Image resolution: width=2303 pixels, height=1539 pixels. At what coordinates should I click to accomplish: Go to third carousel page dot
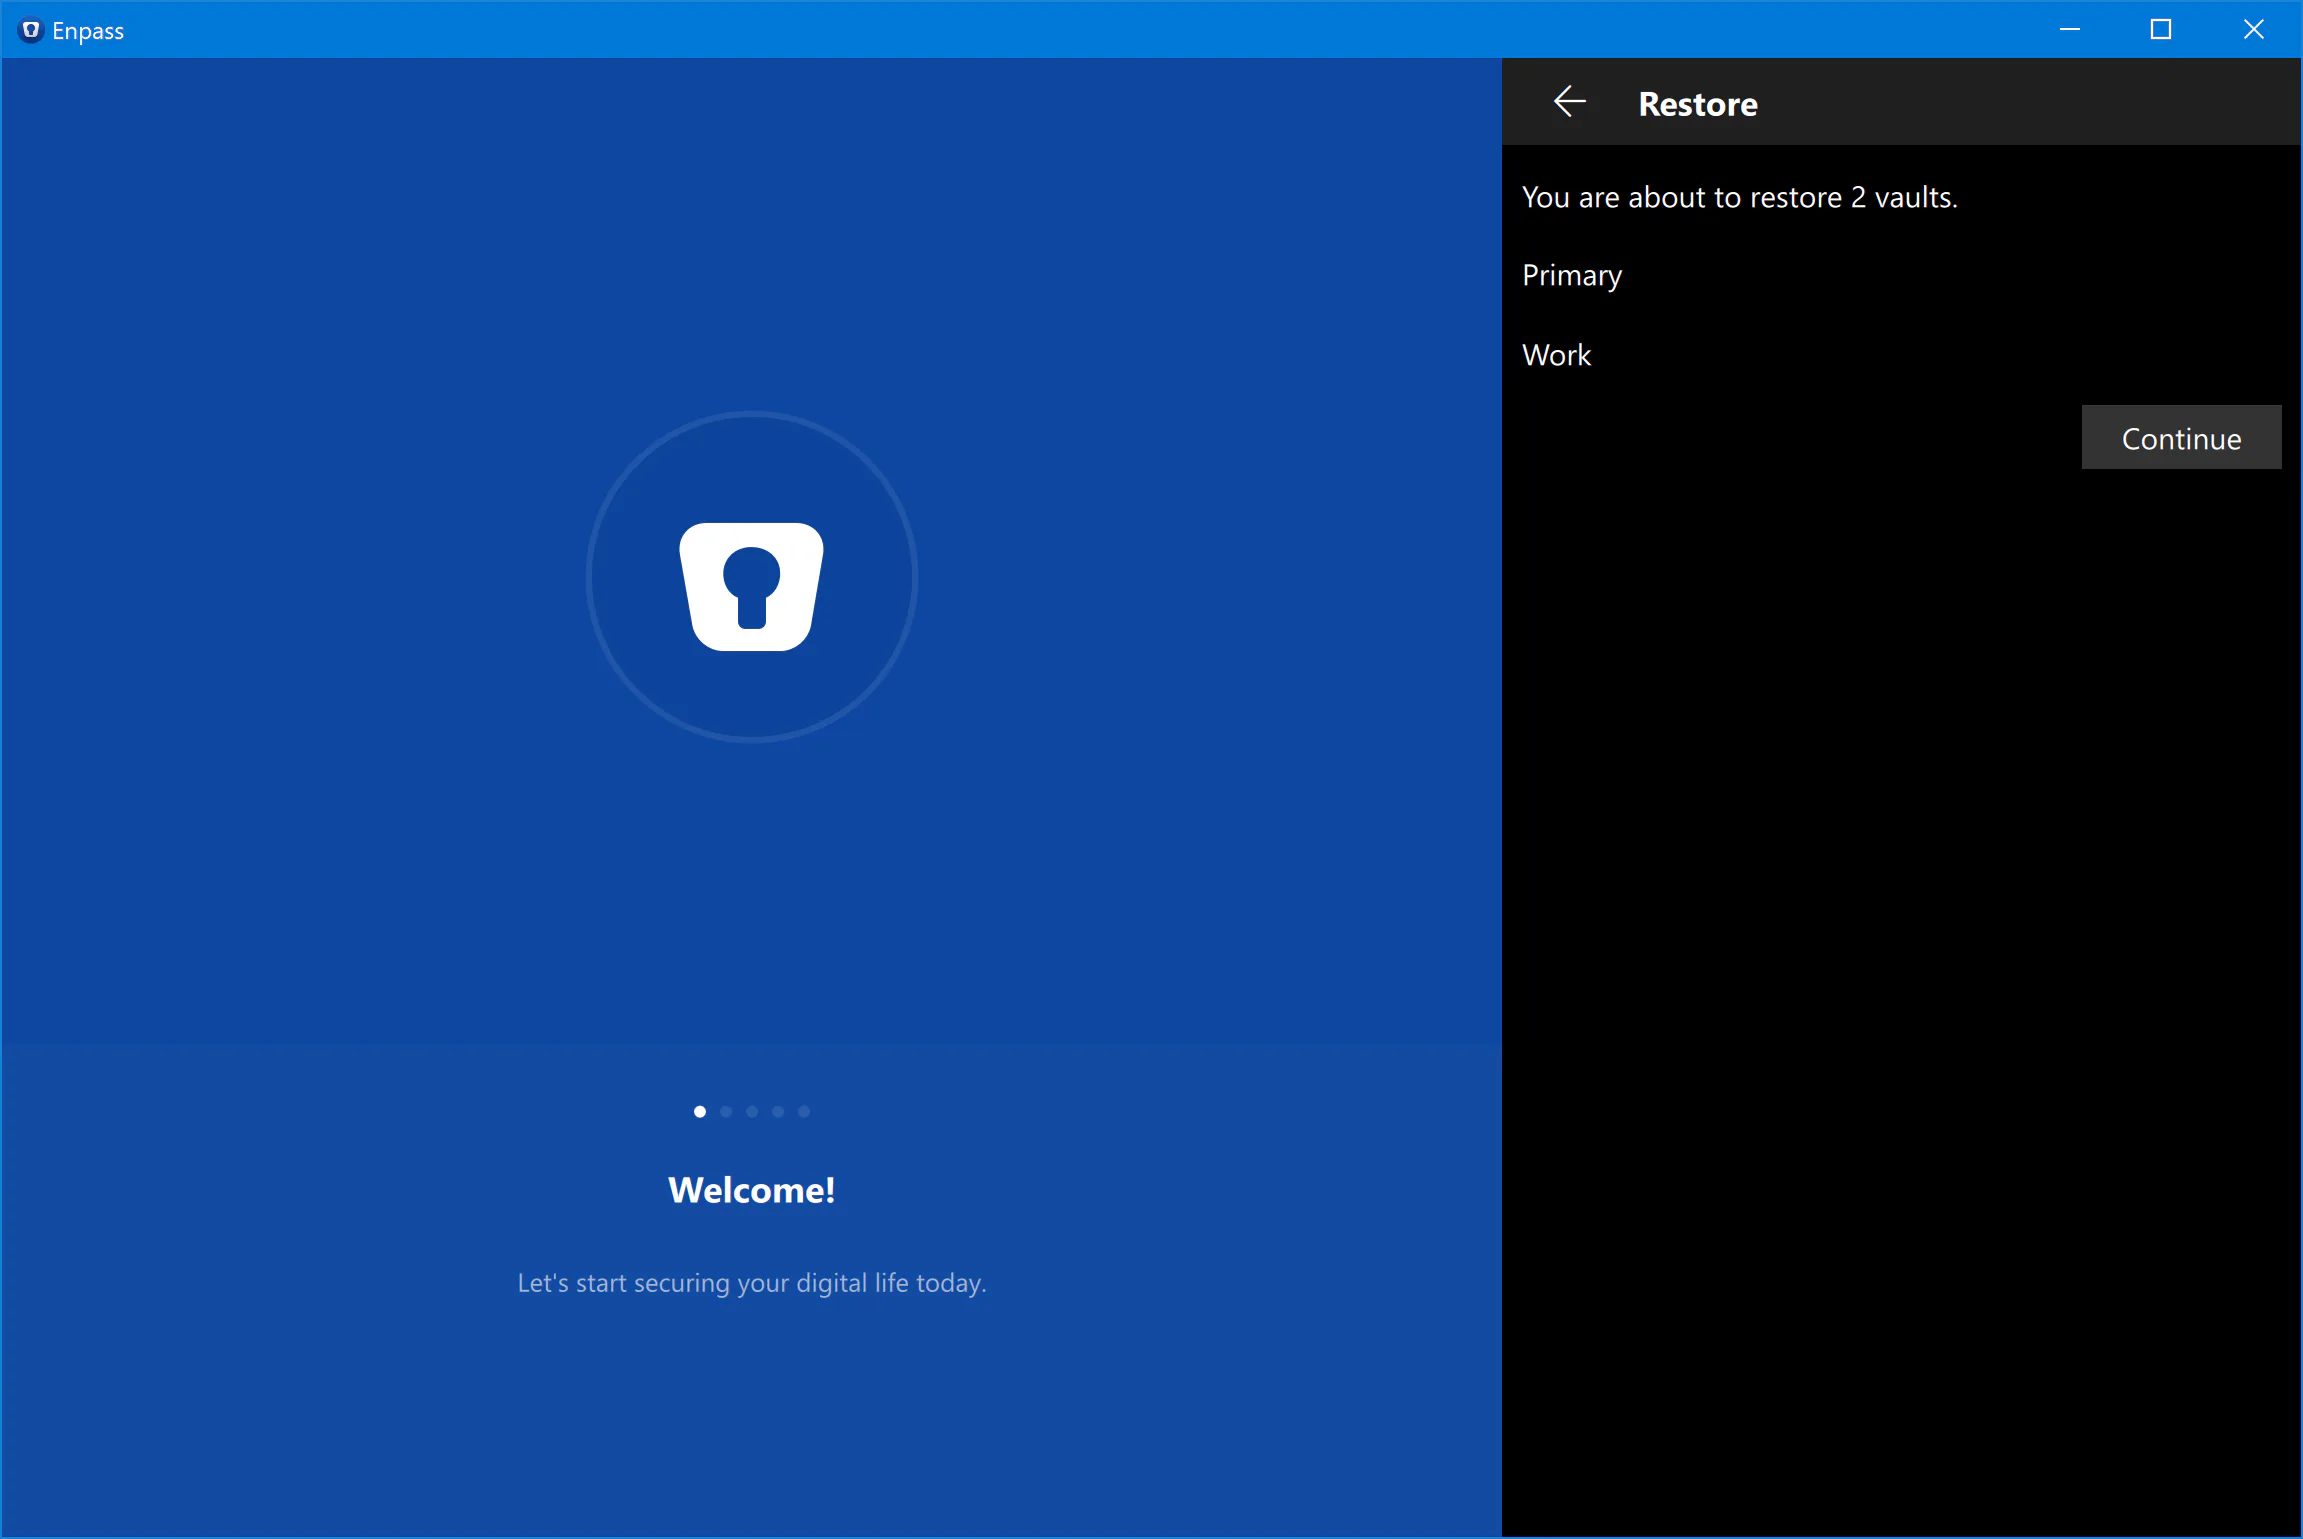(752, 1111)
